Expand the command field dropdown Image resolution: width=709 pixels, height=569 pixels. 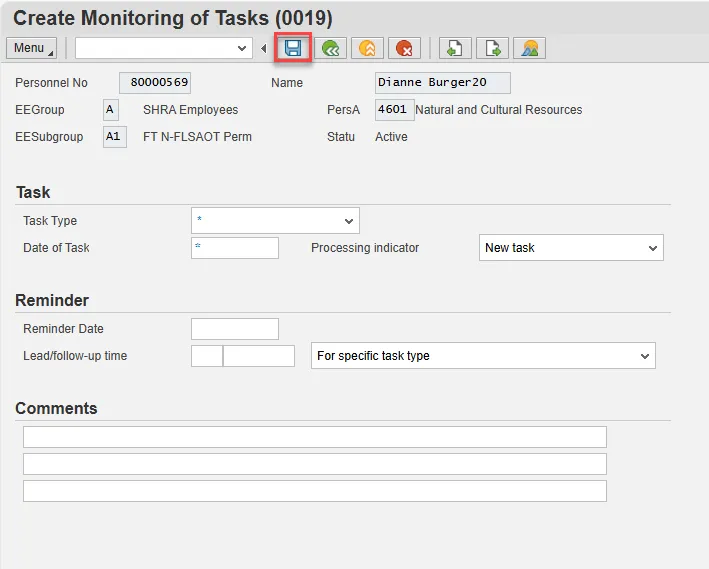point(242,48)
